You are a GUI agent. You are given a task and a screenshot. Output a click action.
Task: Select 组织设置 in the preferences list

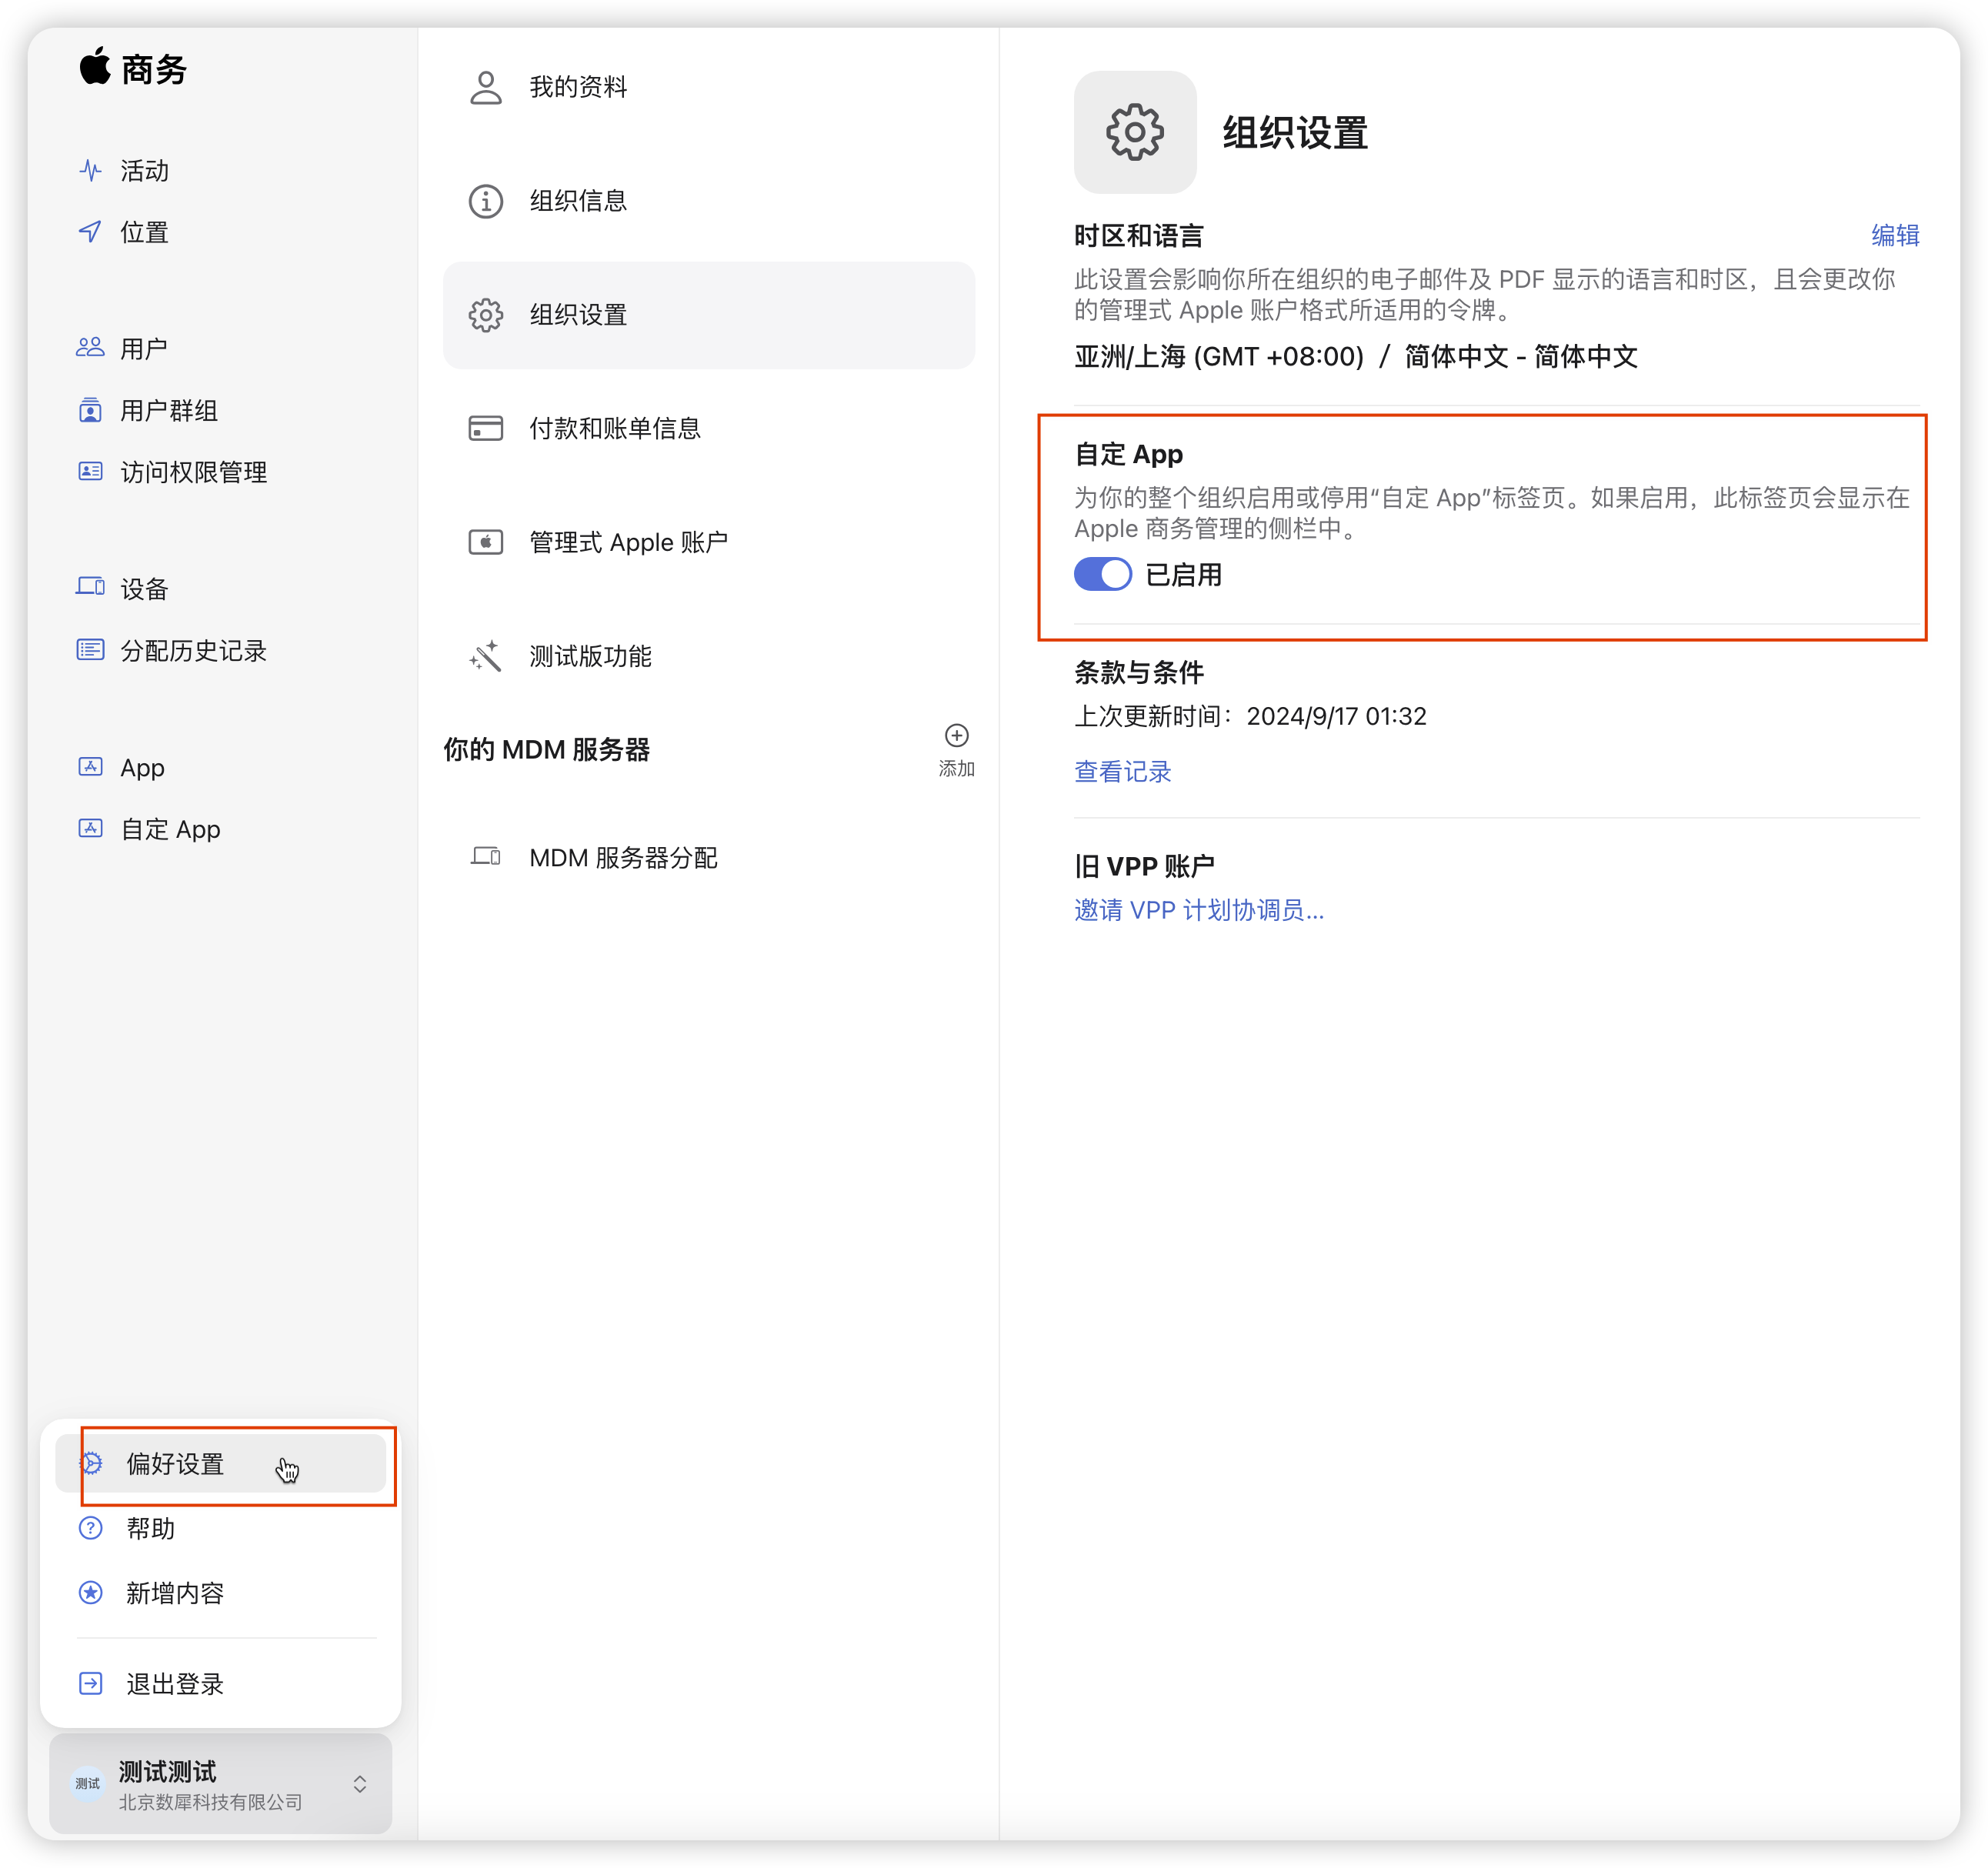click(709, 315)
